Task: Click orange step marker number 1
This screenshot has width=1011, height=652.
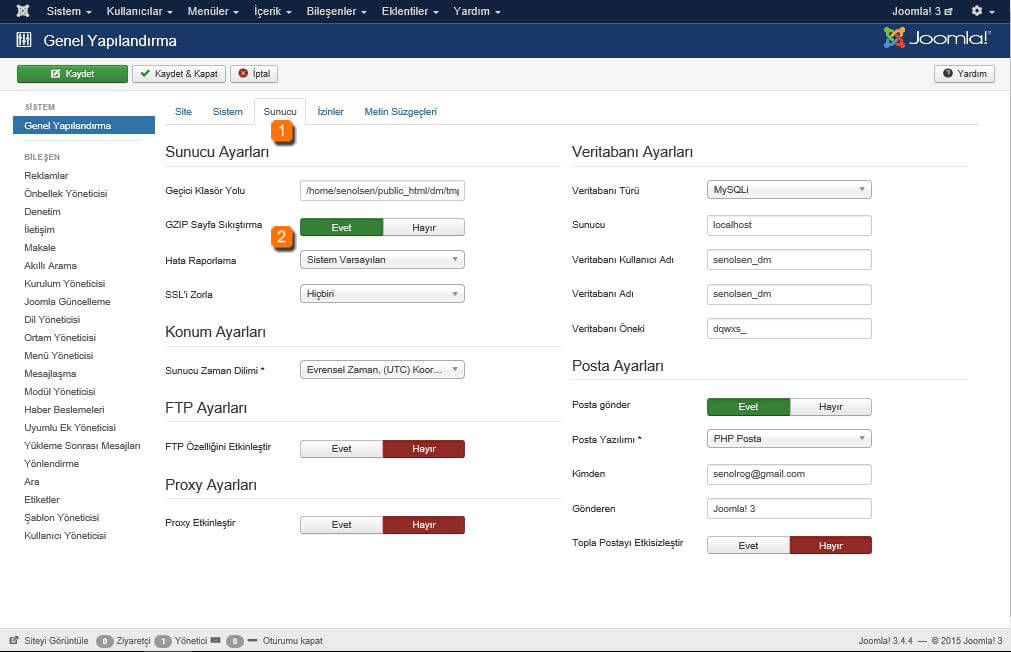Action: 283,130
